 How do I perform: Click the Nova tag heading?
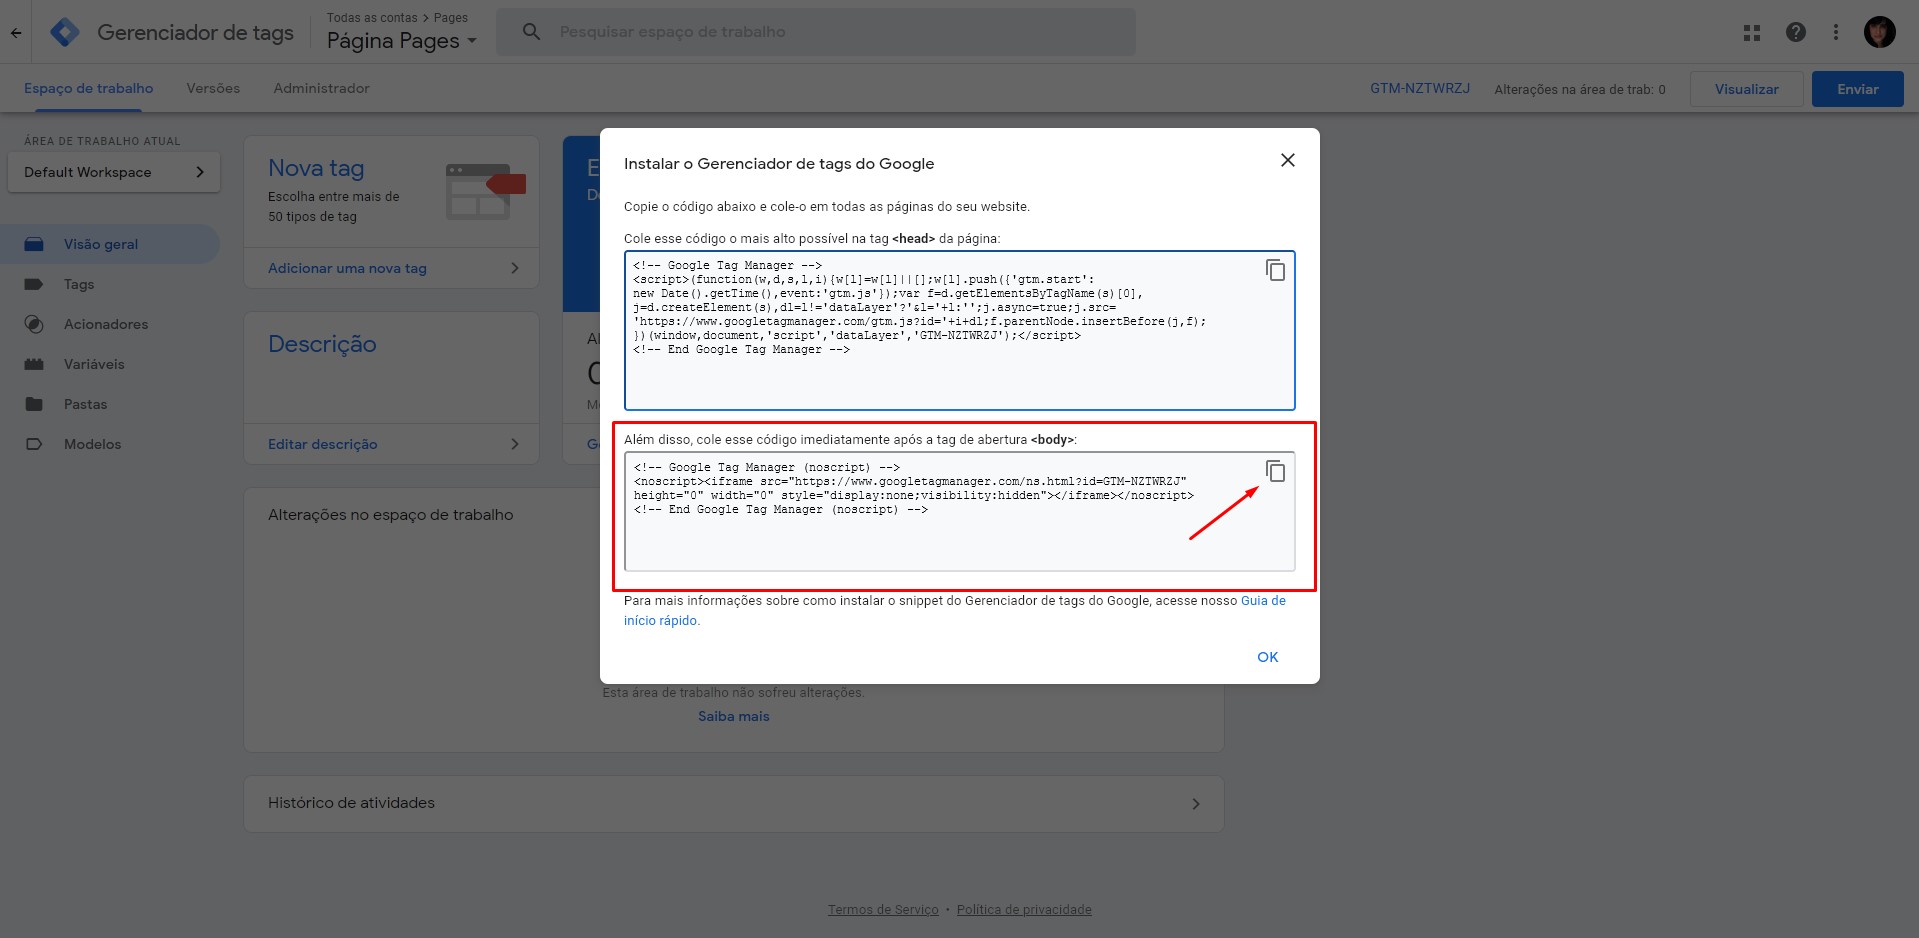tap(316, 168)
